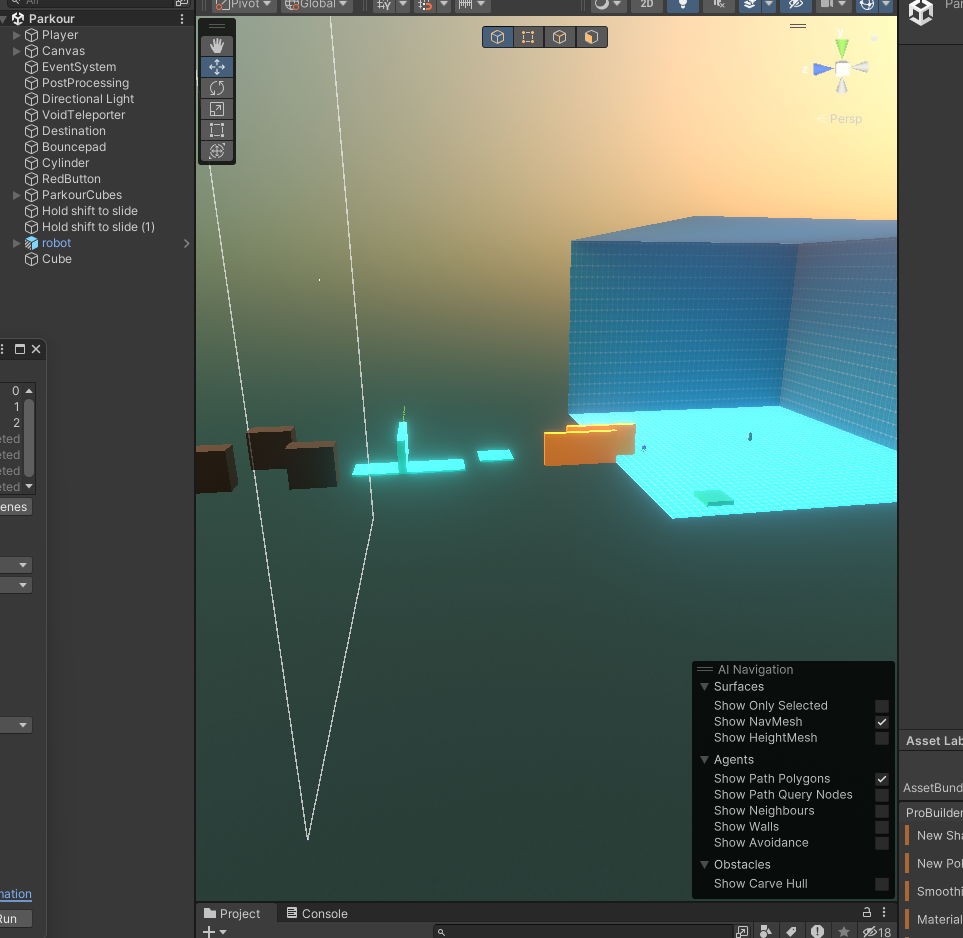Image resolution: width=963 pixels, height=938 pixels.
Task: Toggle scene effects layers icon
Action: coord(749,5)
